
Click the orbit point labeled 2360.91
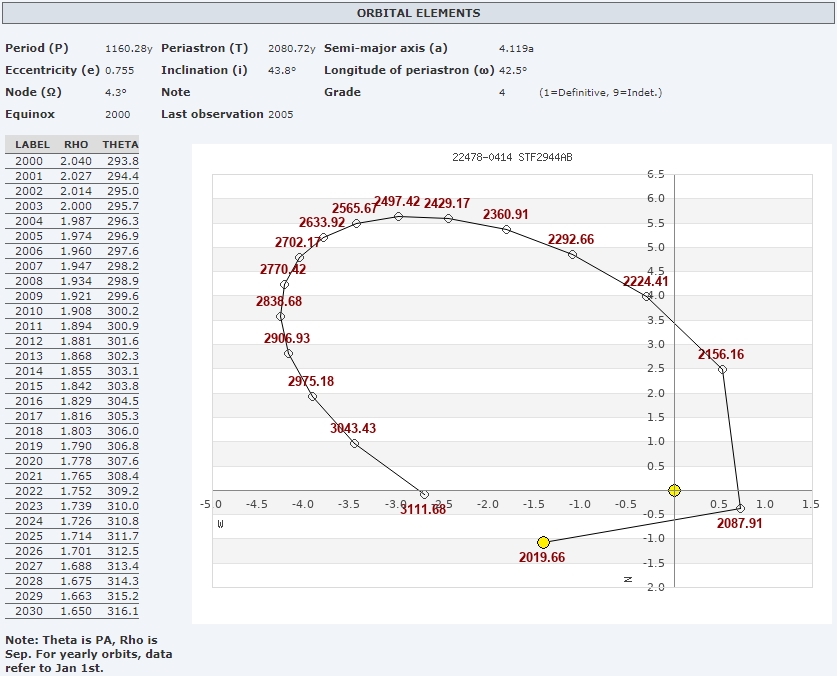click(506, 229)
